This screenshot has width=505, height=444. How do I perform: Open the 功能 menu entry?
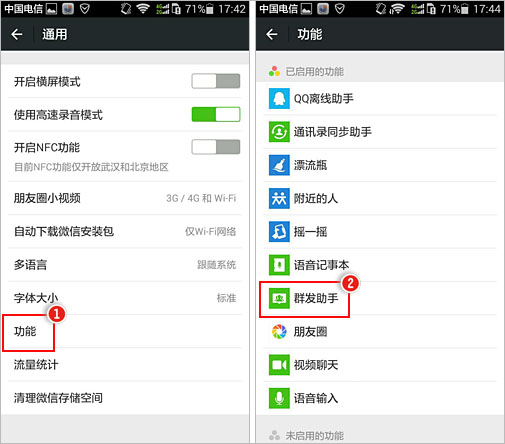tap(125, 331)
